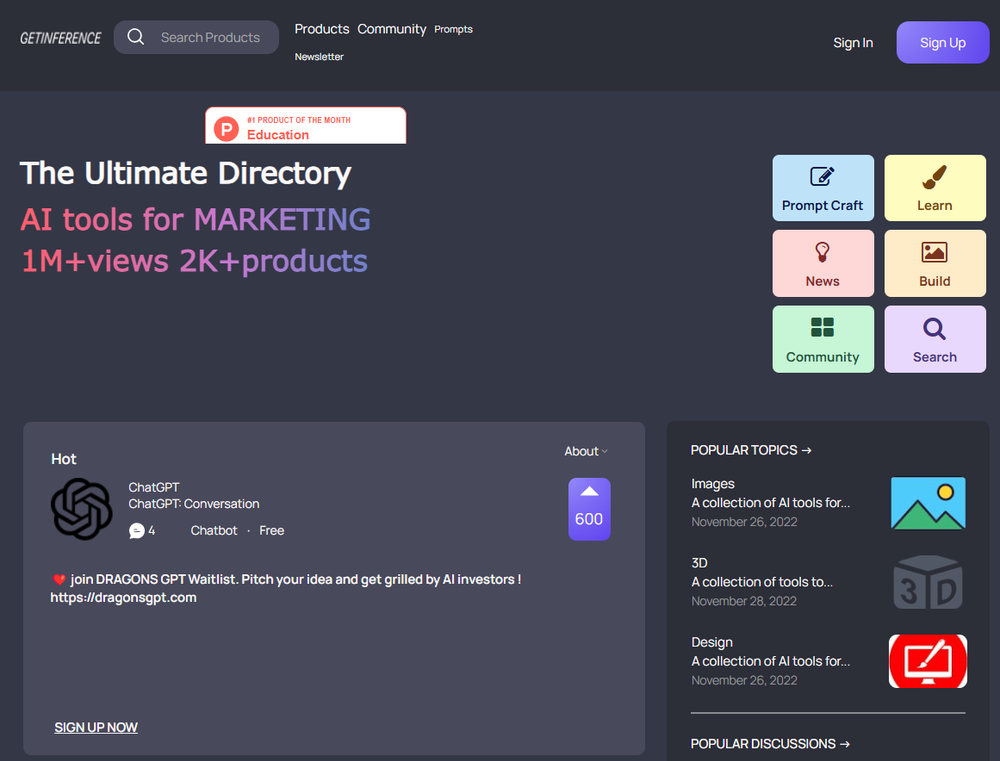Screen dimensions: 1000x761
Task: Click ChatGPT: Conversation subtitle
Action: point(194,504)
